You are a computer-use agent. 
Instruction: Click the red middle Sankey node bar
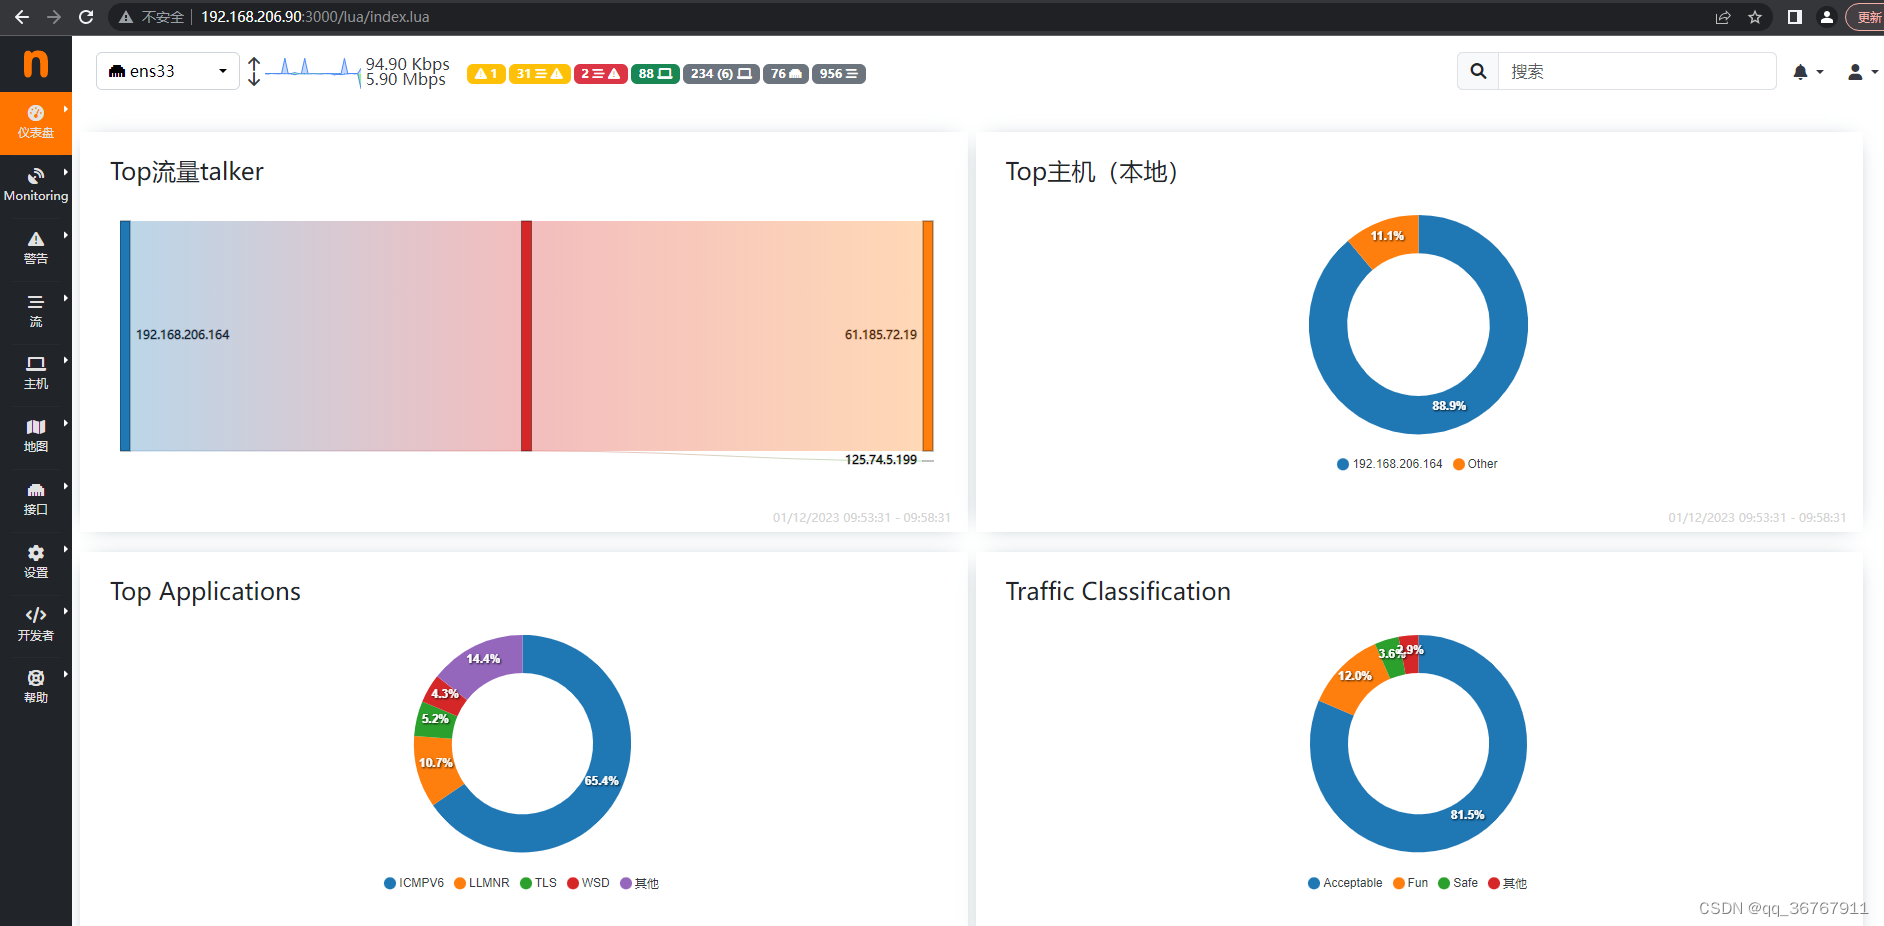526,336
